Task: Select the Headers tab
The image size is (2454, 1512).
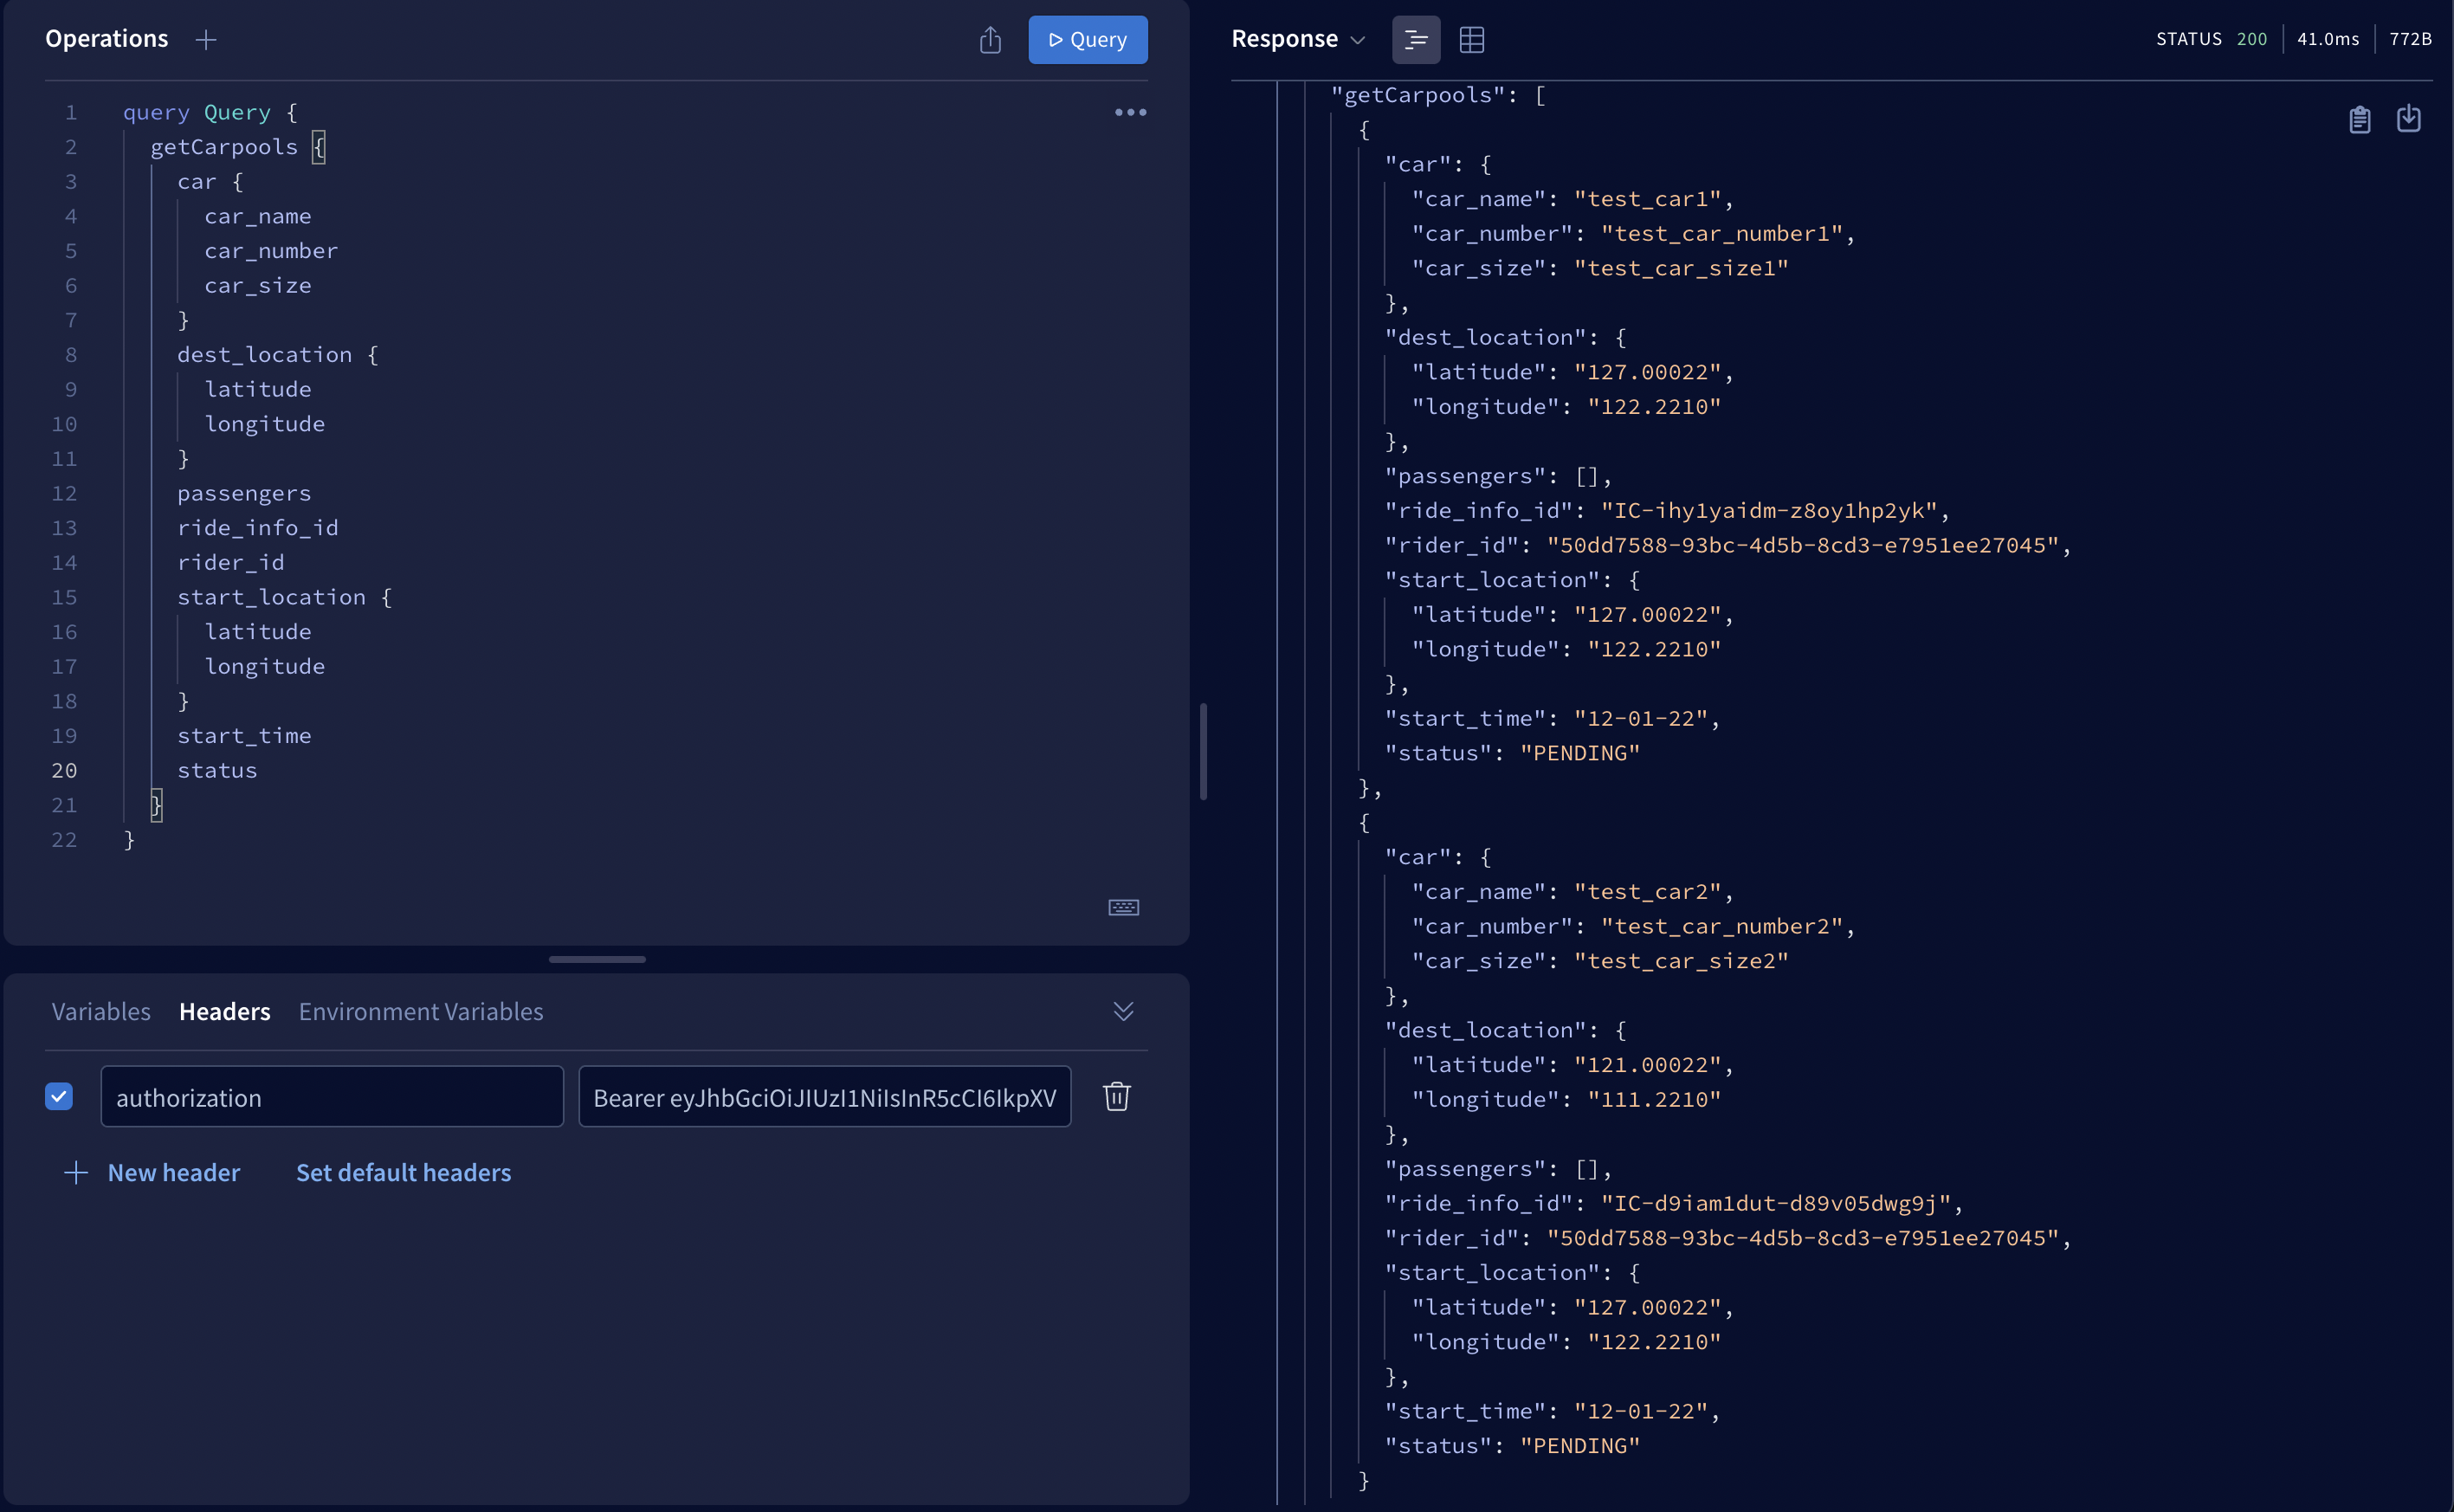Action: pyautogui.click(x=224, y=1011)
